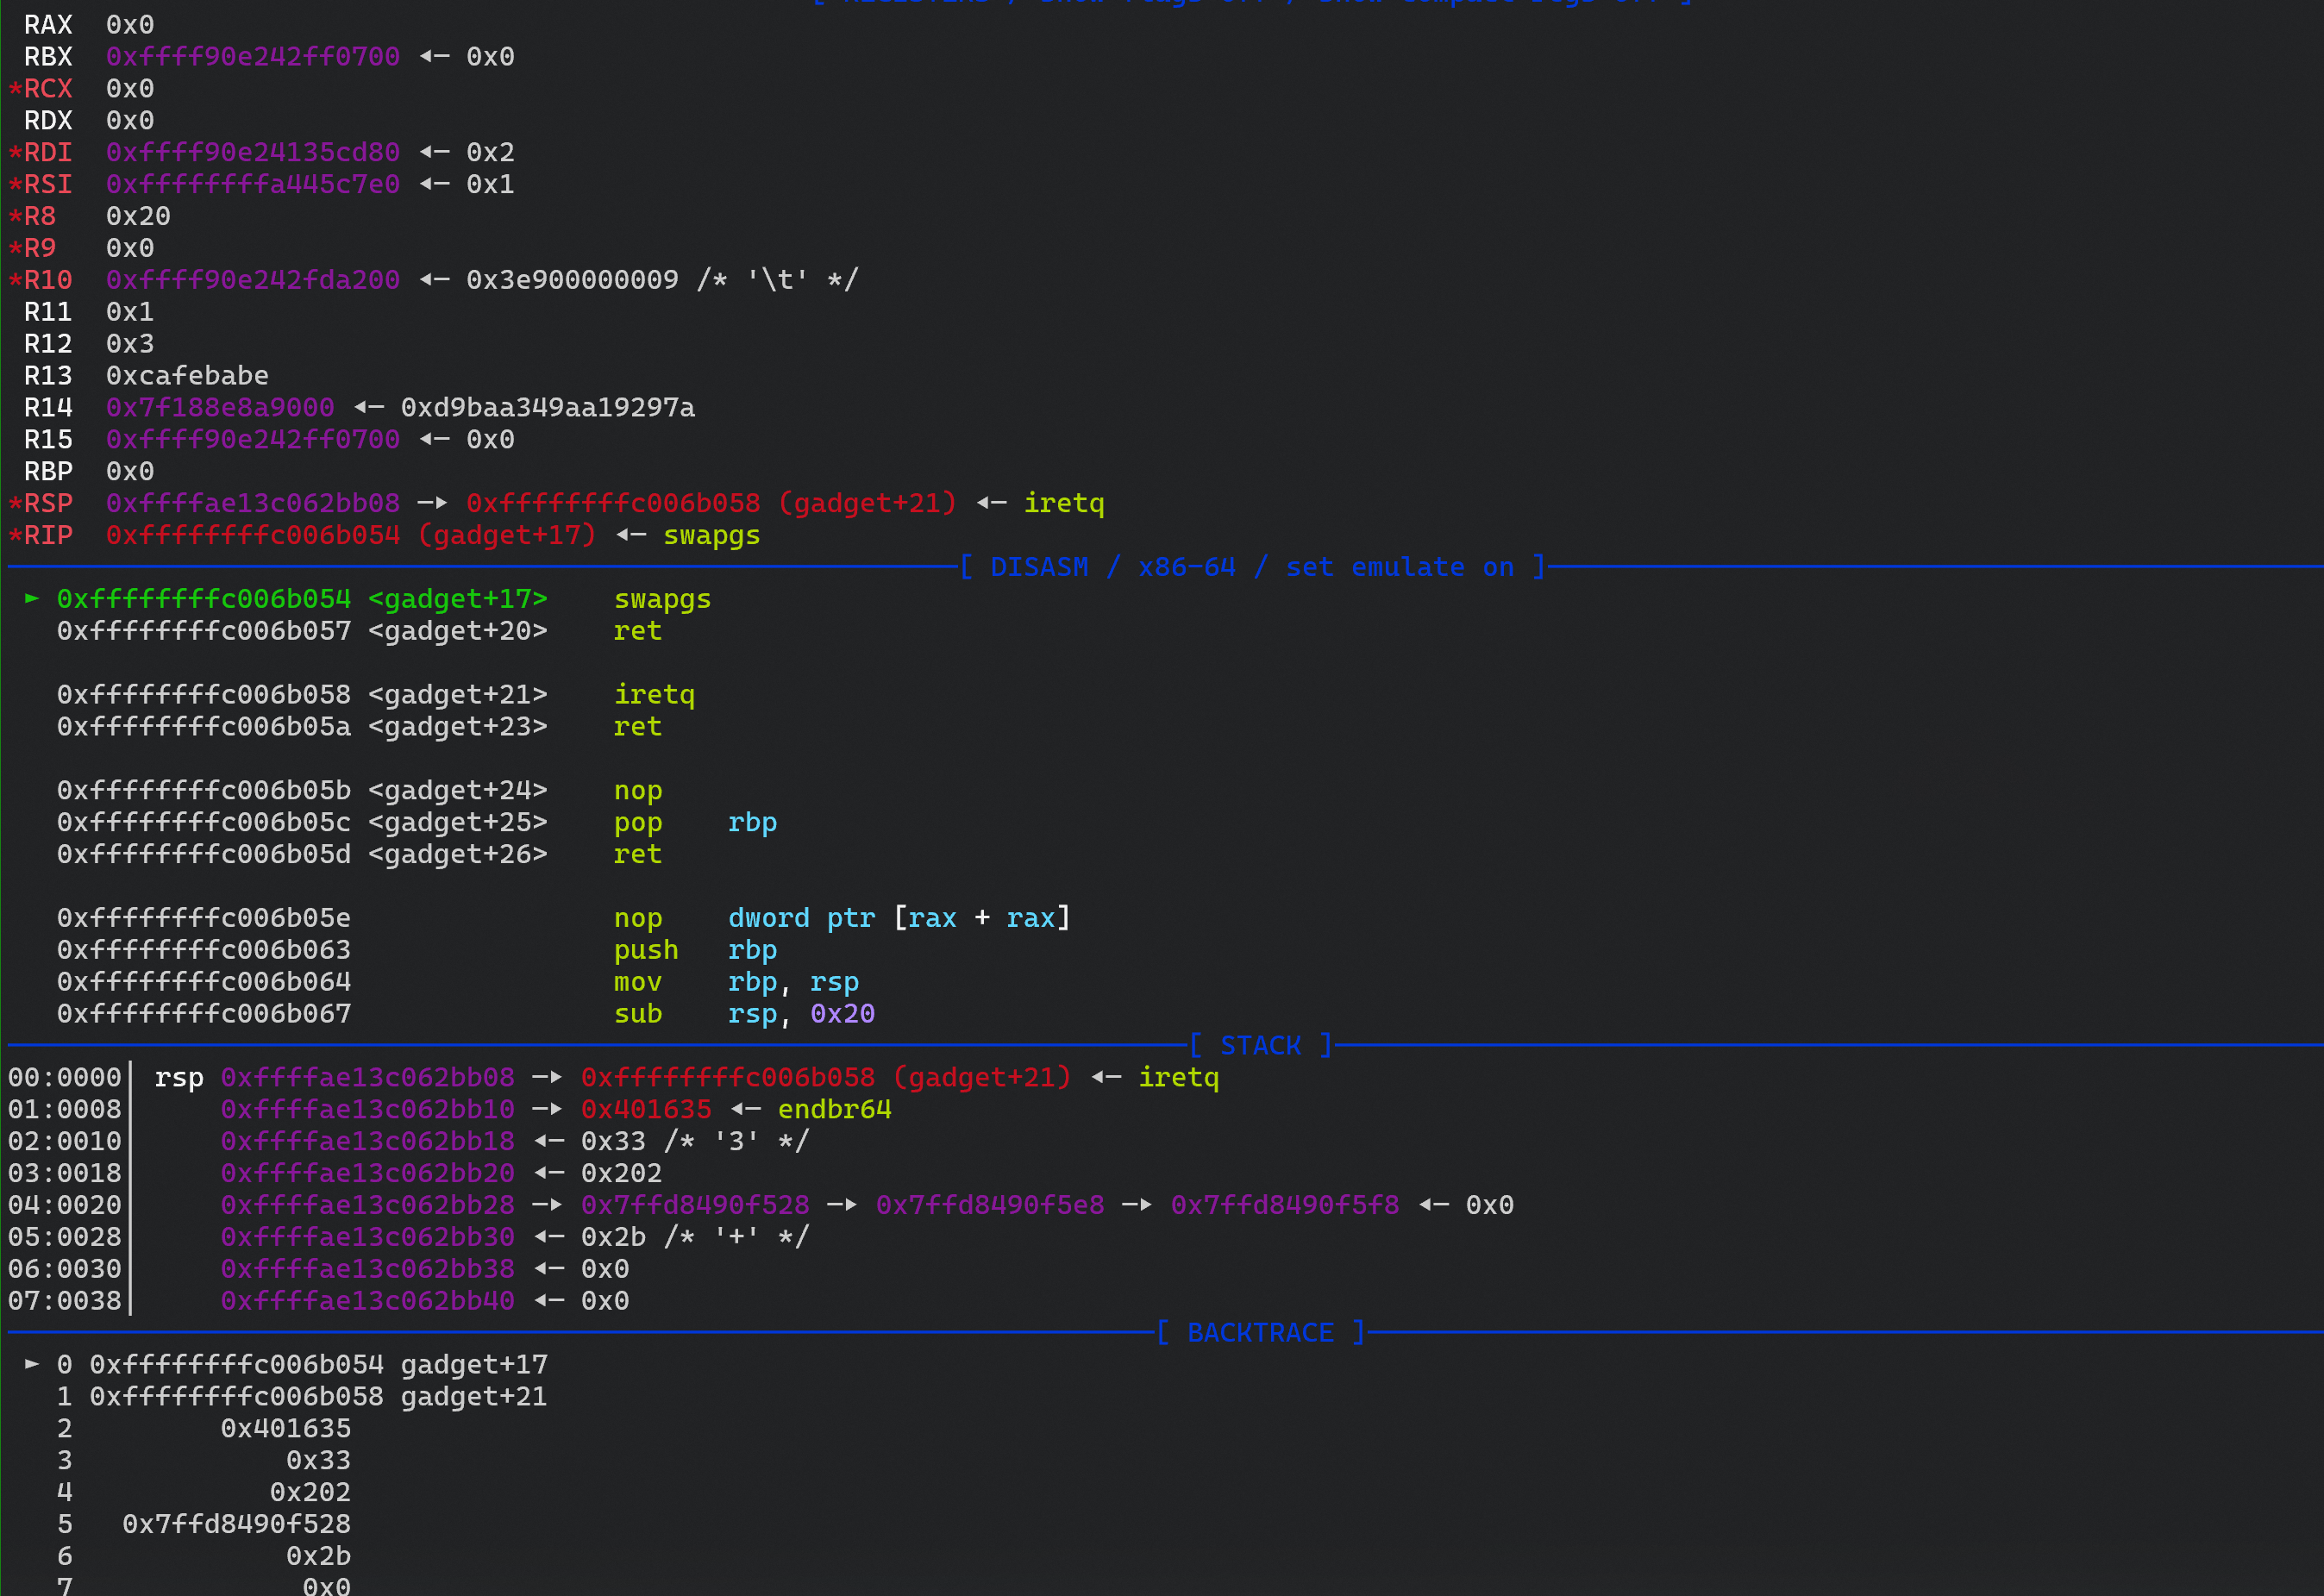
Task: Select backtrace frame 5 0x7ffd8490f528
Action: [237, 1525]
